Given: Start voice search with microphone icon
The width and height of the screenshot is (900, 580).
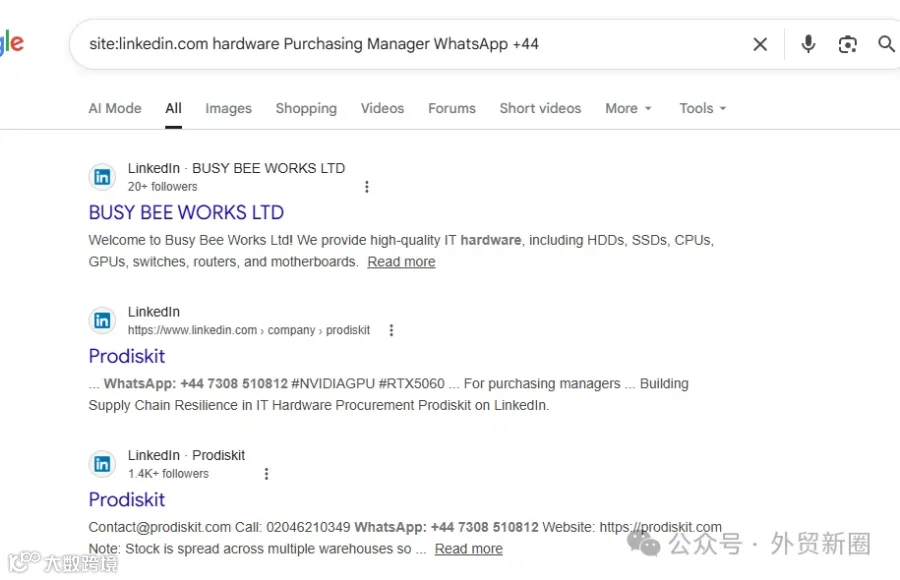Looking at the screenshot, I should (808, 44).
